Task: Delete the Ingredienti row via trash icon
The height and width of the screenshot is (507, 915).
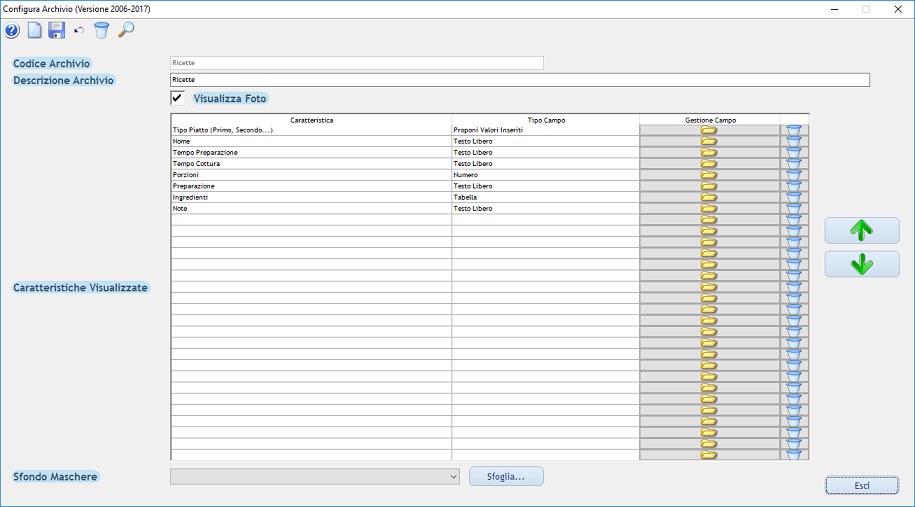Action: (x=794, y=197)
